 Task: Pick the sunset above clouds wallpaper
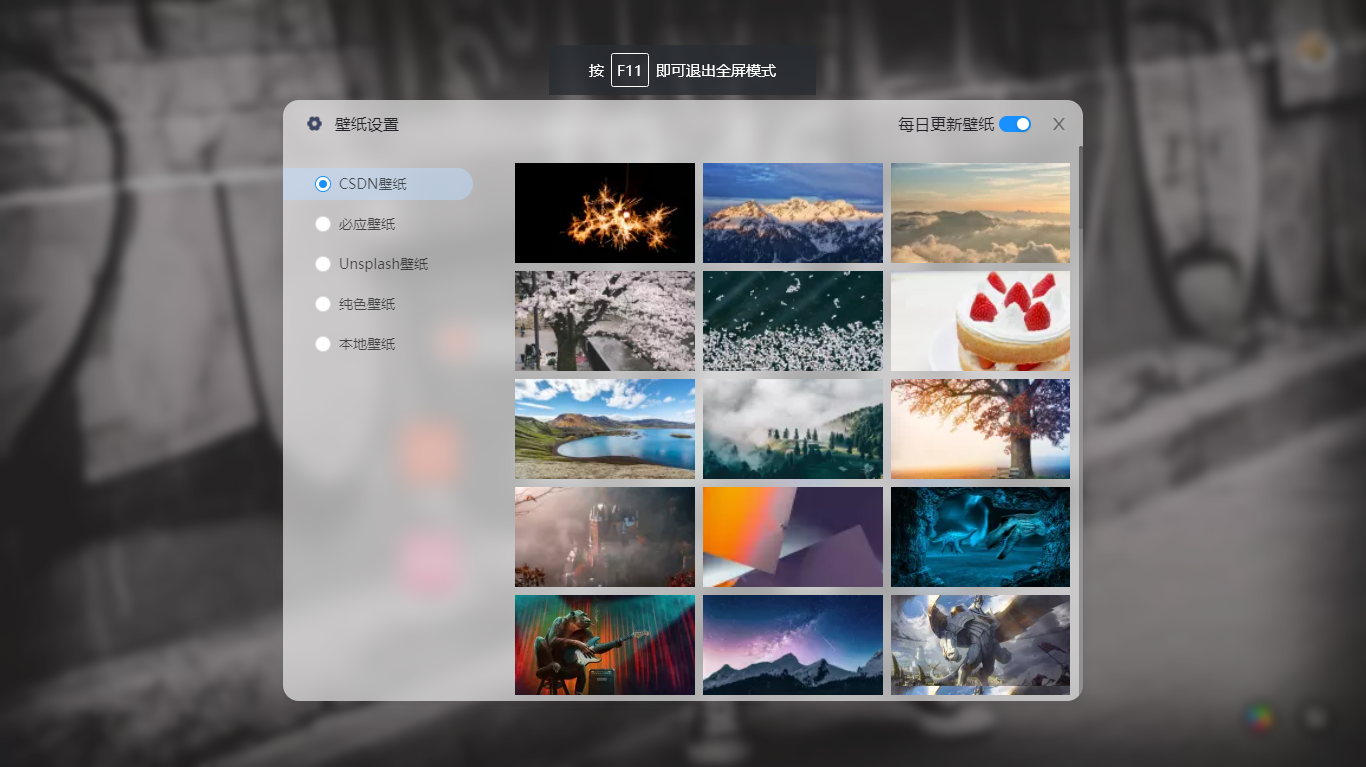(980, 213)
